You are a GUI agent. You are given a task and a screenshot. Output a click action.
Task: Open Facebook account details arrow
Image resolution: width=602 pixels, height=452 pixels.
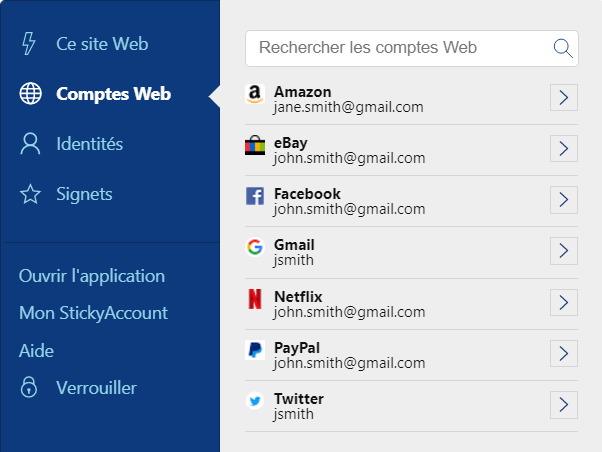564,200
